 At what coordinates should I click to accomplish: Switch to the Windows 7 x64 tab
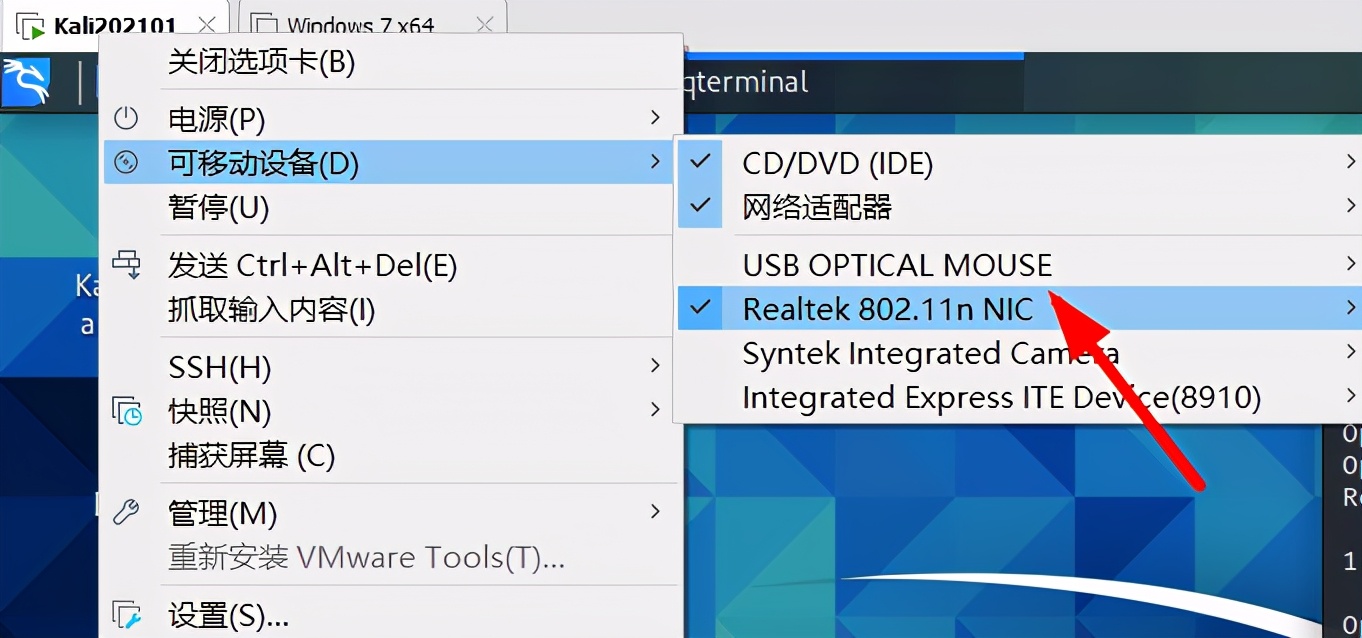[x=360, y=26]
